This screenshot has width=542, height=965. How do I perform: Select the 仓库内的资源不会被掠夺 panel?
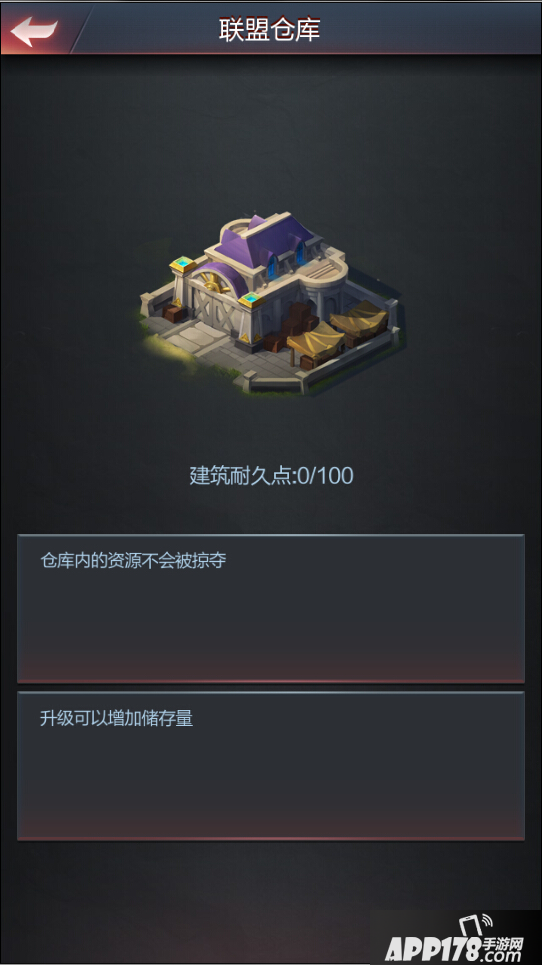click(x=271, y=609)
